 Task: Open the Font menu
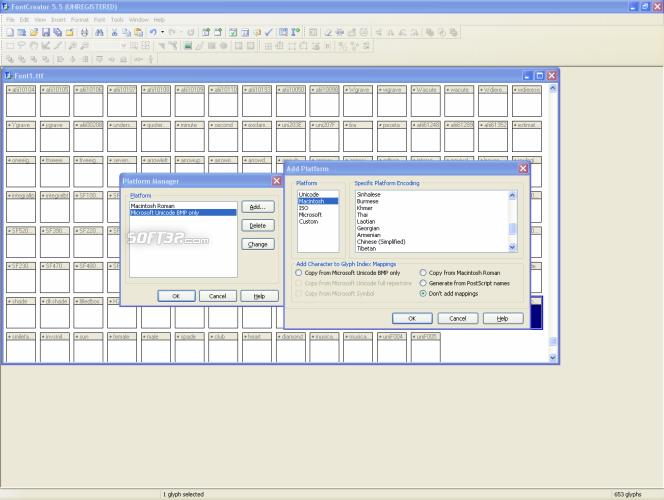pos(100,20)
